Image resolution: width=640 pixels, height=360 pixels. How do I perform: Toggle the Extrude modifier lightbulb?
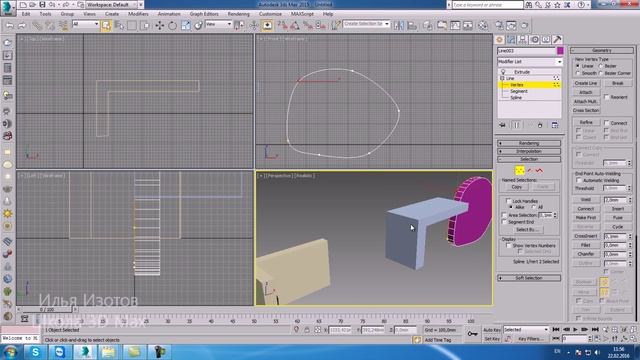click(x=503, y=72)
